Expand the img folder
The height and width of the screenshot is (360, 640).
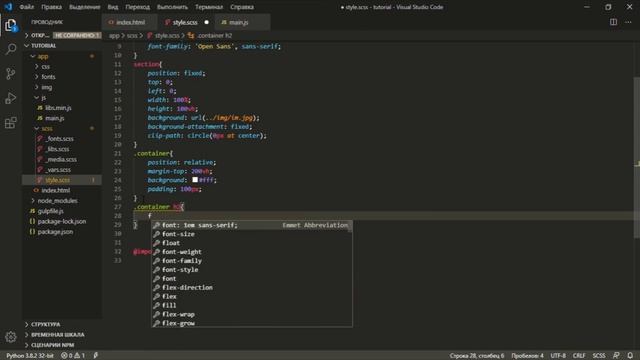(62, 87)
